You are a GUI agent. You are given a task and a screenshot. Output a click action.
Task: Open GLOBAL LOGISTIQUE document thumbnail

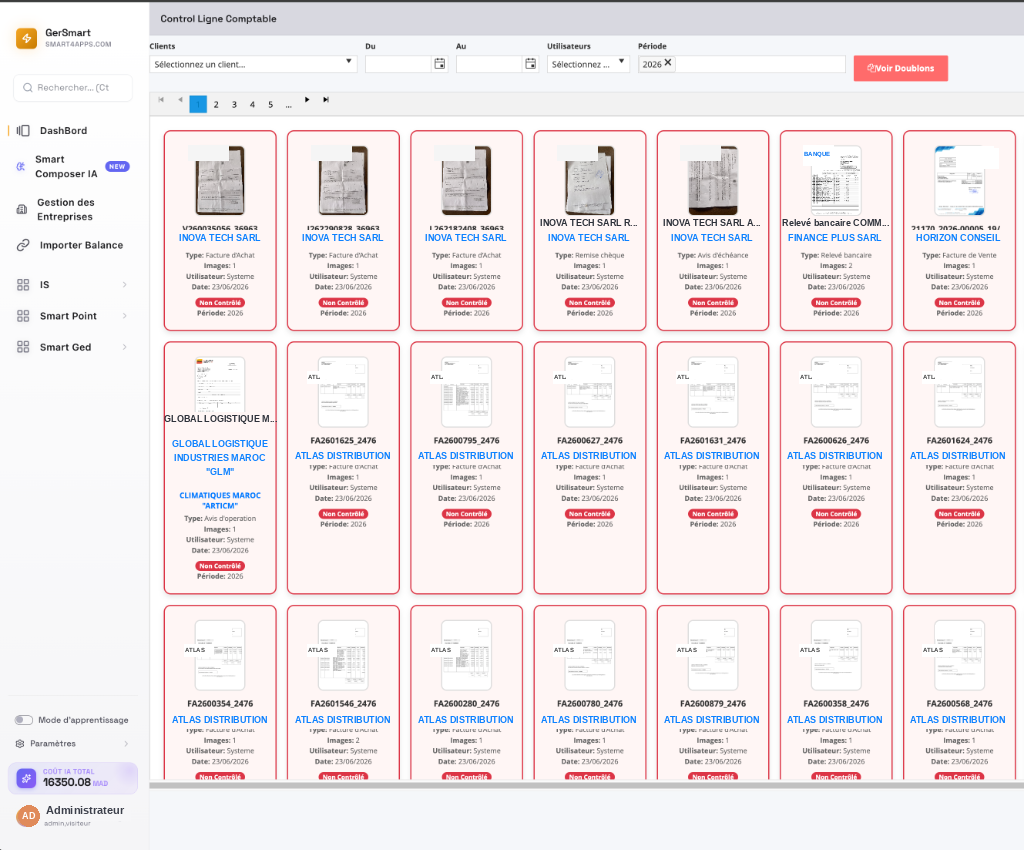click(x=220, y=385)
